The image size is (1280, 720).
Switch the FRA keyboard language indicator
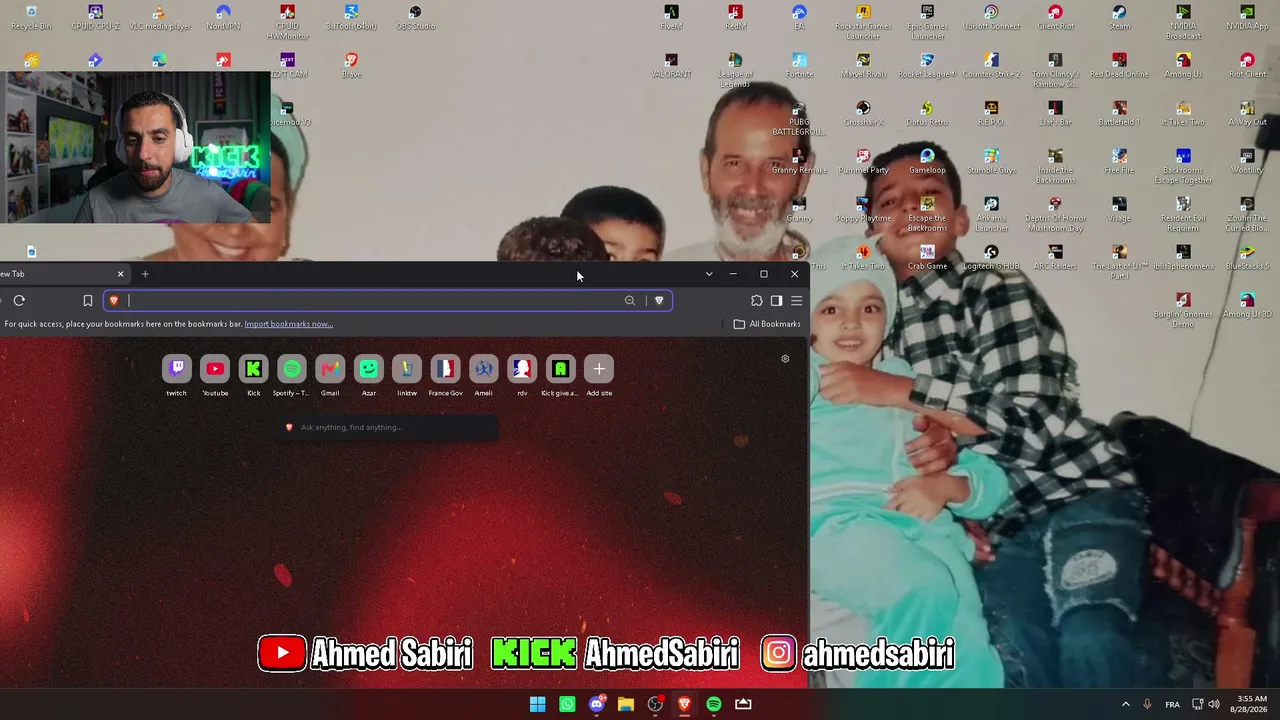click(1172, 704)
